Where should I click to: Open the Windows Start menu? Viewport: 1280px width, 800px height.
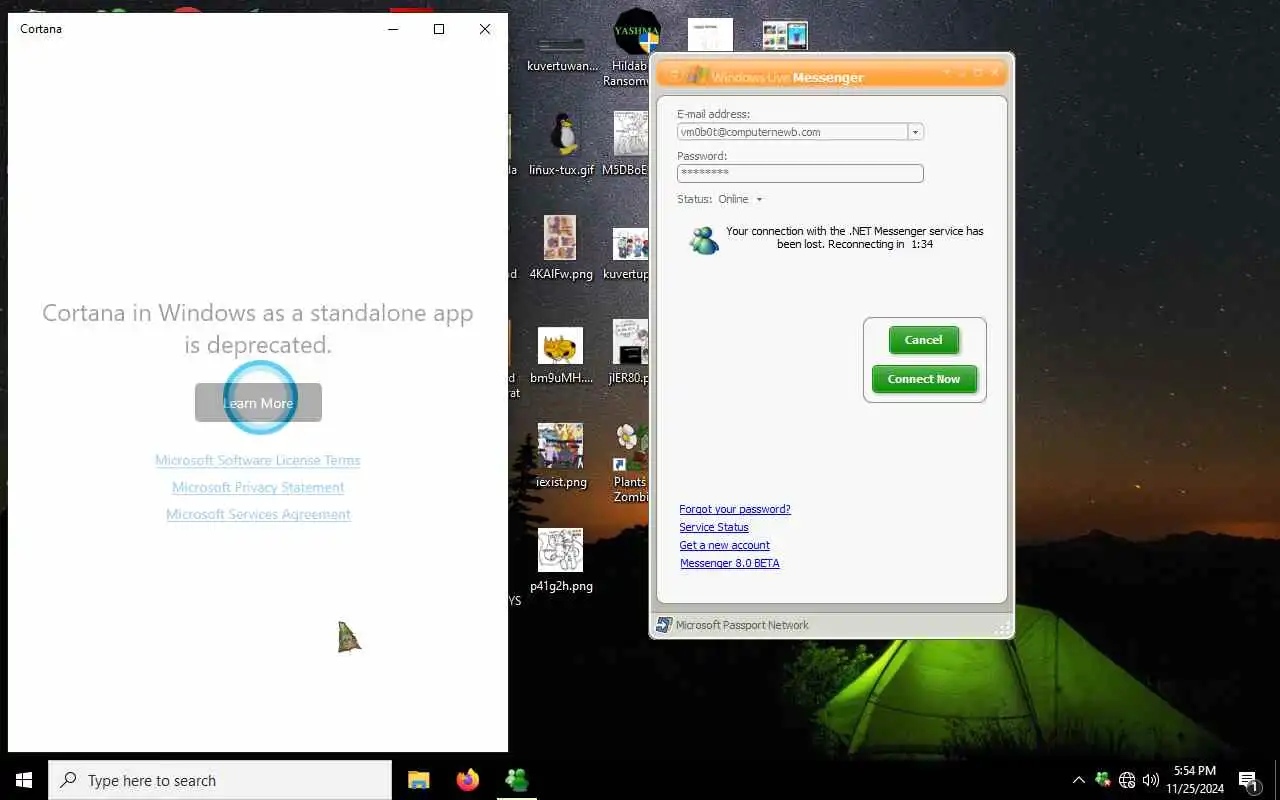click(24, 780)
